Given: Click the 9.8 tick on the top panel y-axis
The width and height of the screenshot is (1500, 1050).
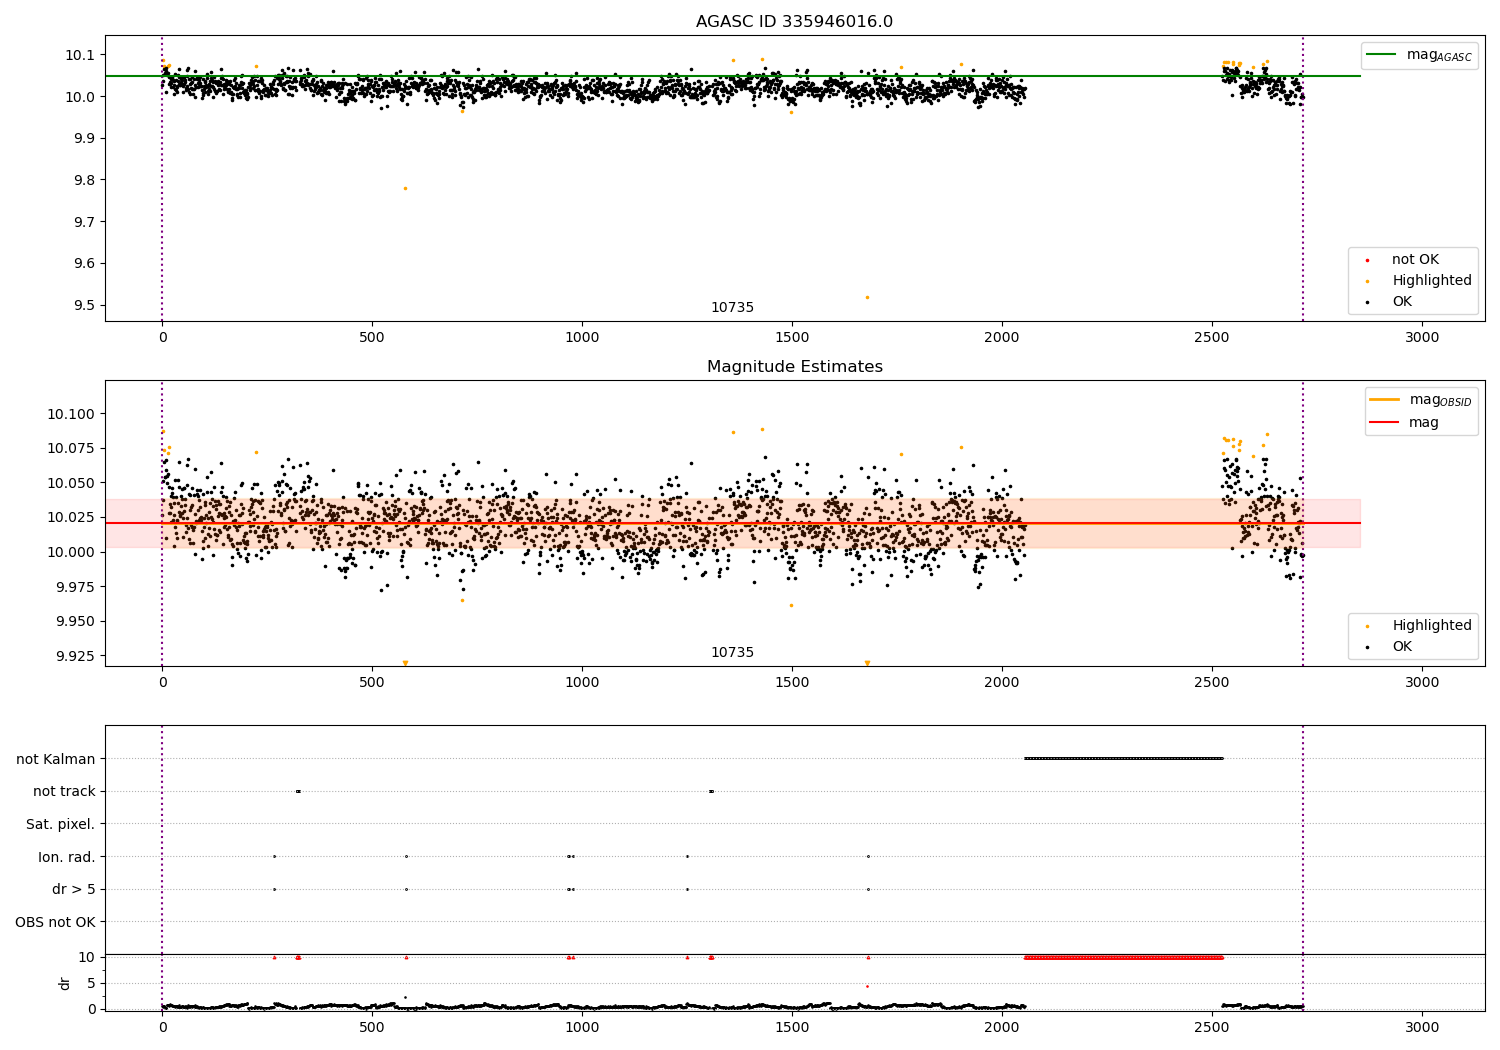Looking at the screenshot, I should 85,180.
